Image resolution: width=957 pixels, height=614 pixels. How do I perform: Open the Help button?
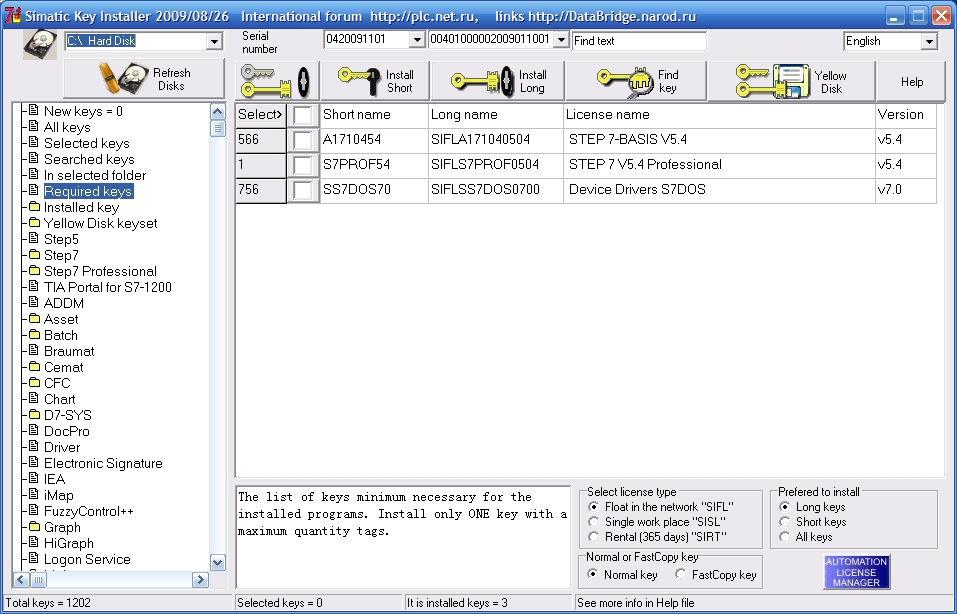(x=911, y=81)
